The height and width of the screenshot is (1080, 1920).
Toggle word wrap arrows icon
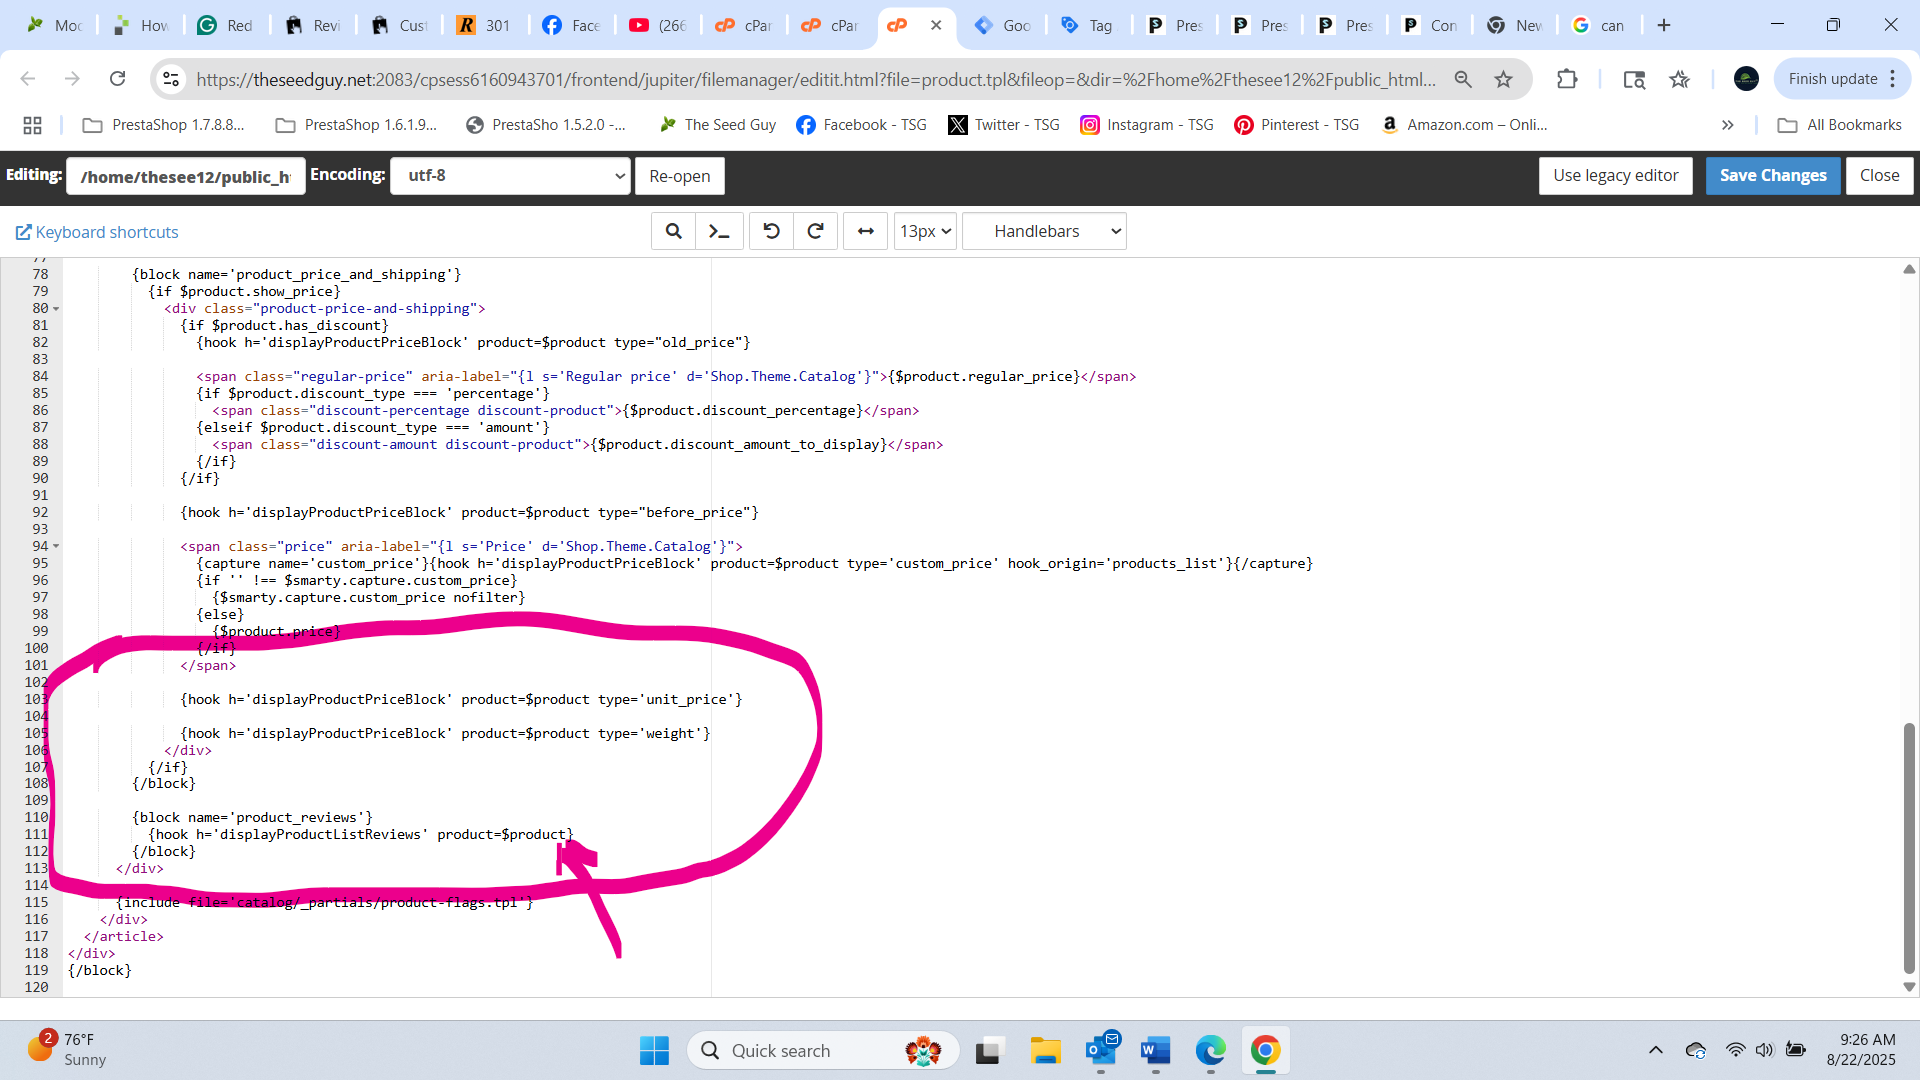point(866,231)
